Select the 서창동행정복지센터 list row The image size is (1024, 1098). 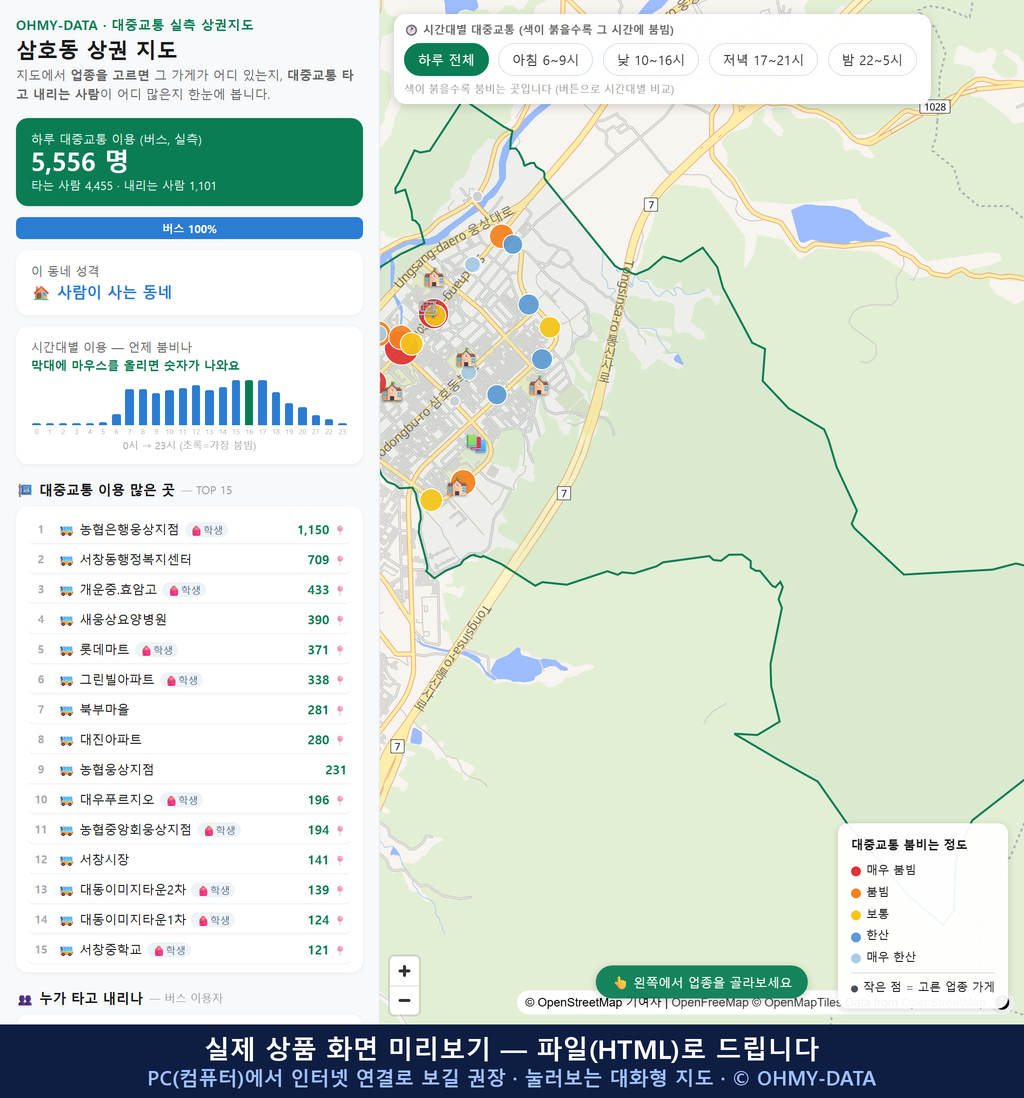click(189, 560)
